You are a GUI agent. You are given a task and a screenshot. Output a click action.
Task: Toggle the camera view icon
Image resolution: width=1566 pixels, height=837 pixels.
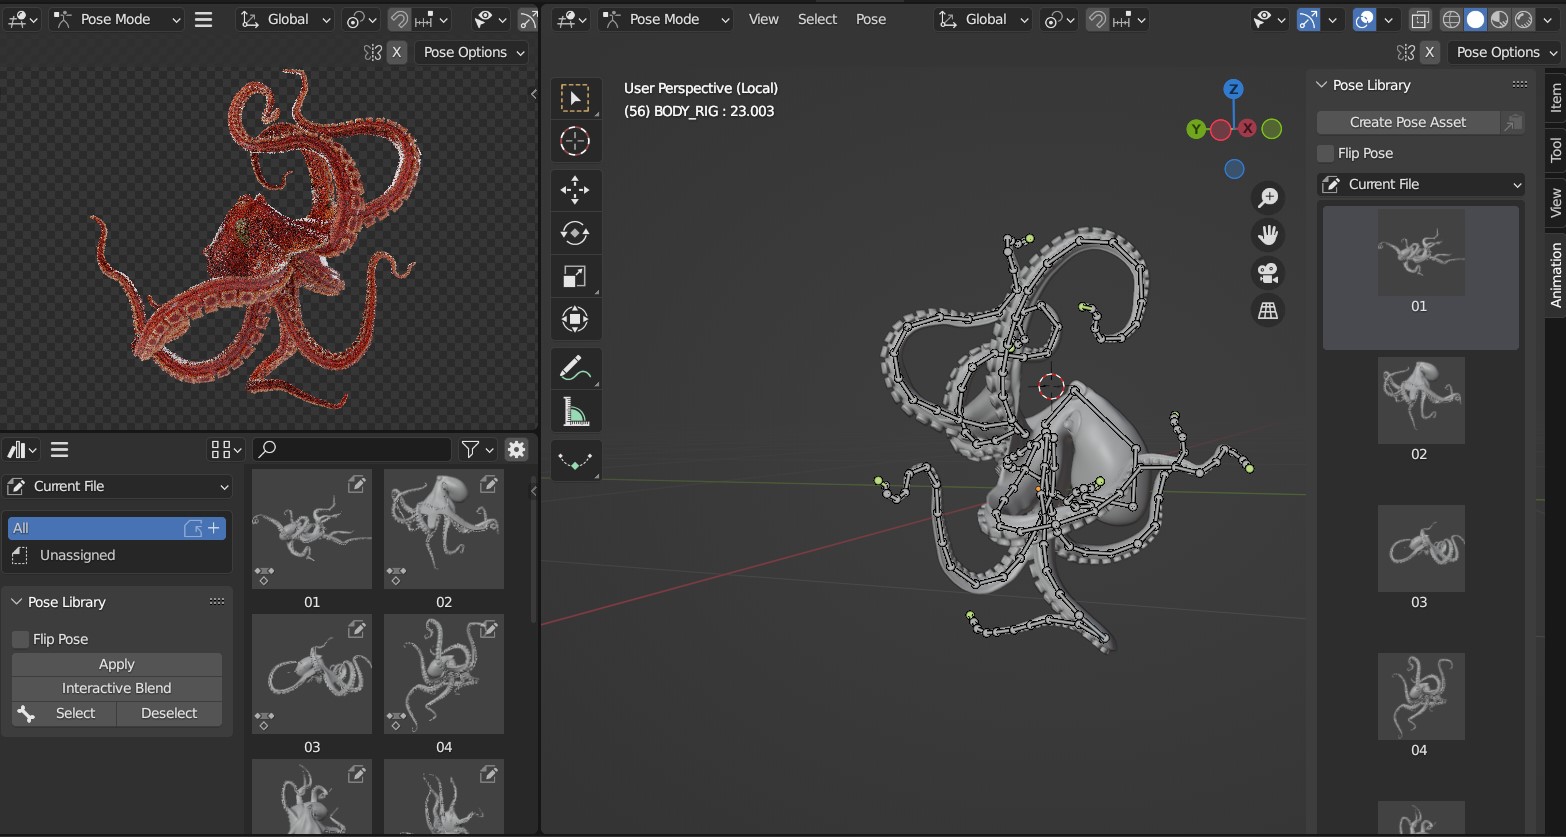click(1268, 273)
